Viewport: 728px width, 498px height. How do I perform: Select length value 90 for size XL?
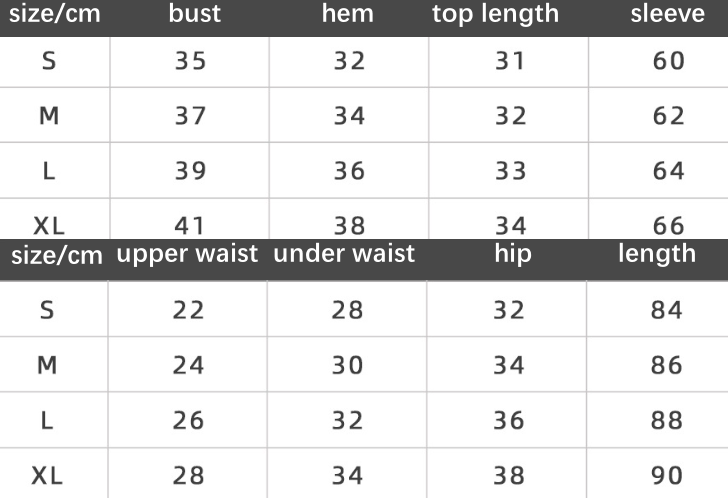(x=666, y=476)
